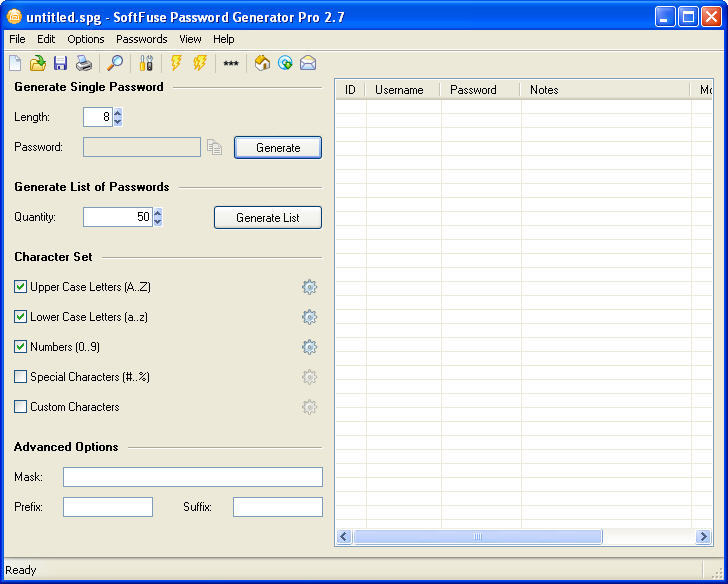Image resolution: width=728 pixels, height=584 pixels.
Task: Click the Prefix input field
Action: click(108, 507)
